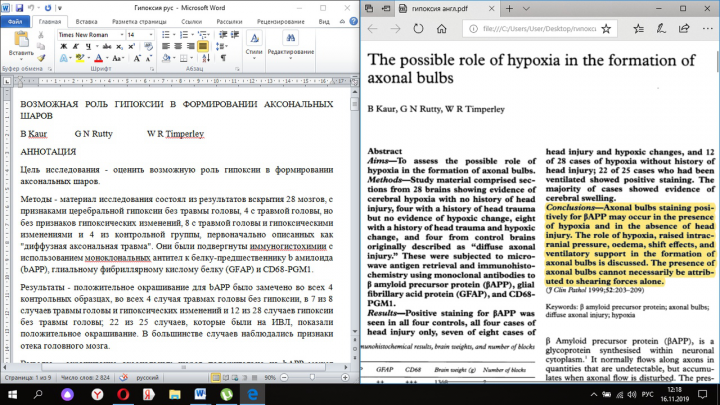Add PDF to favorites with star icon
The height and width of the screenshot is (405, 720).
point(606,29)
